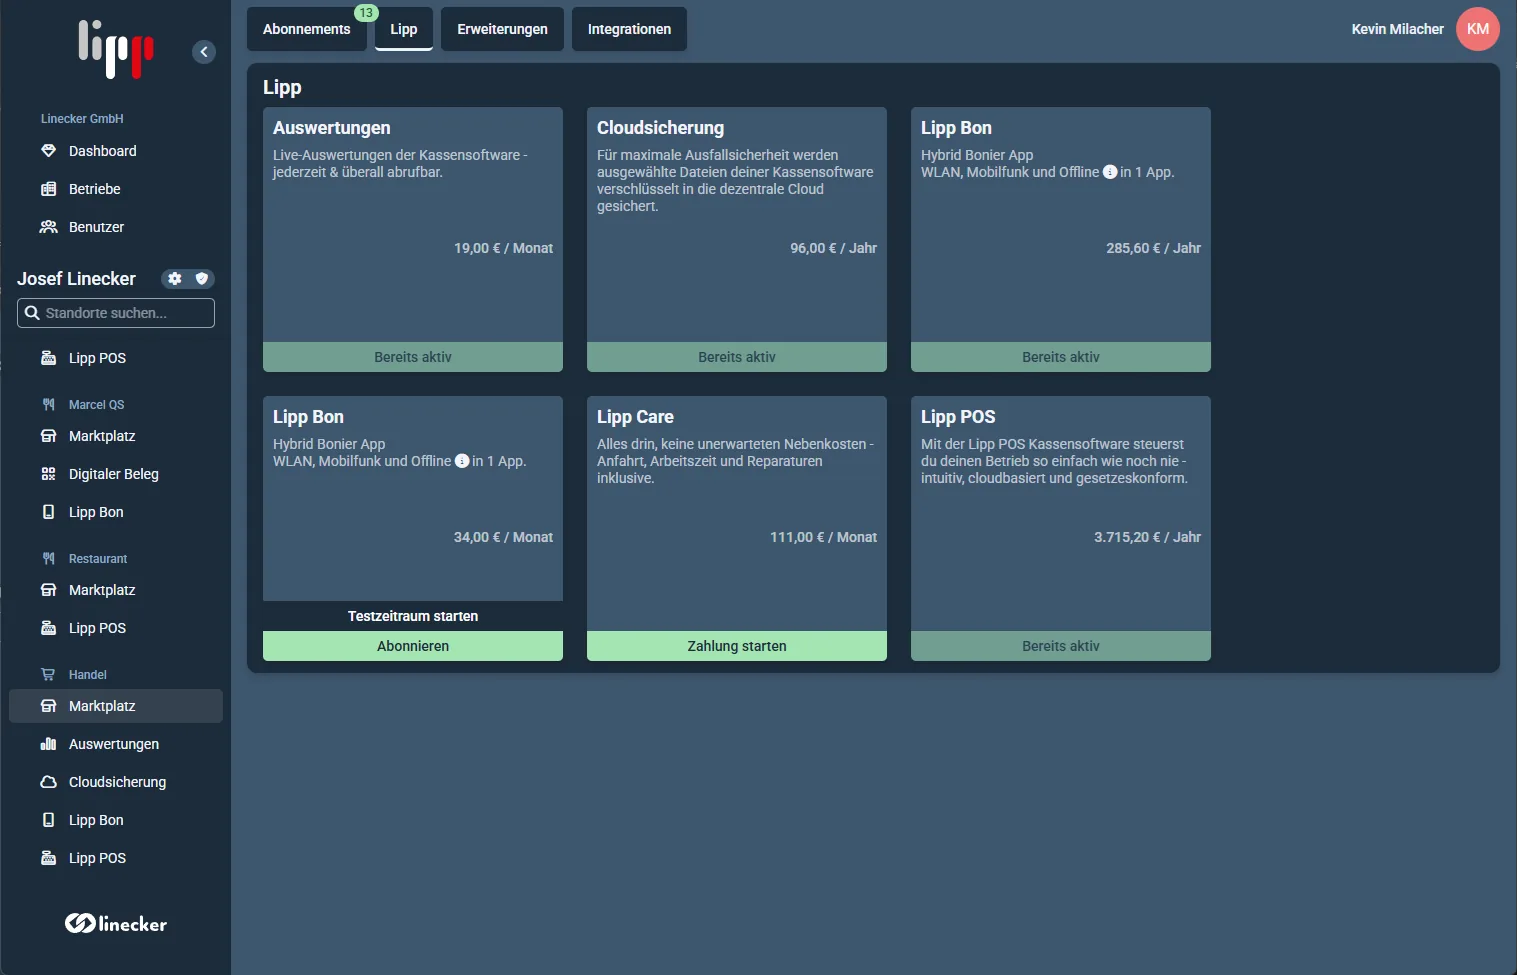The width and height of the screenshot is (1517, 975).
Task: Click the Linecker logo at sidebar bottom
Action: click(116, 924)
